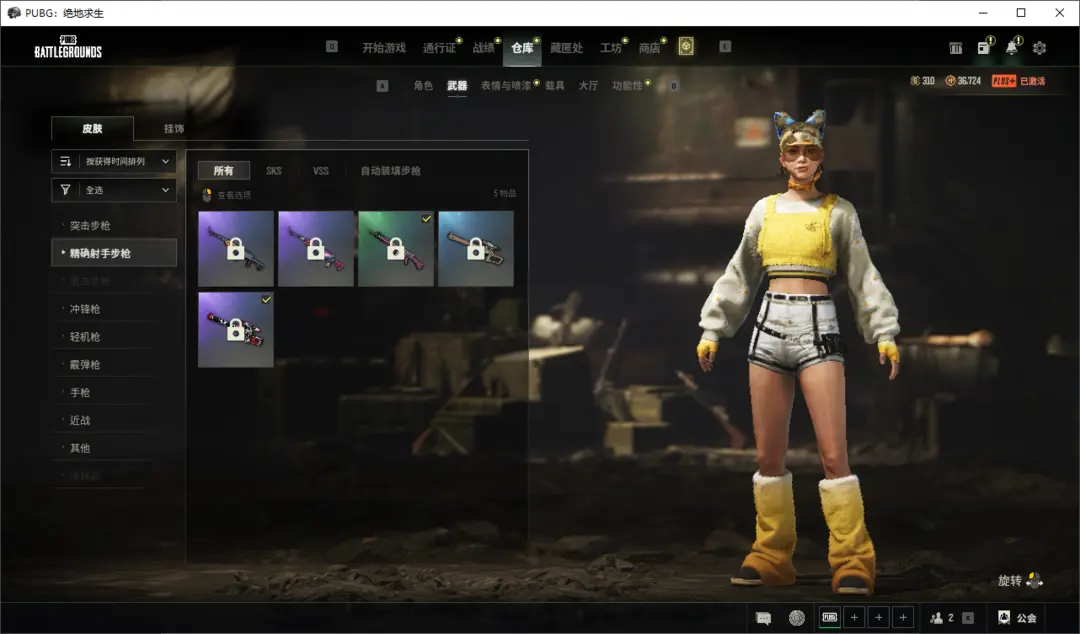Select the green checked rifle skin

396,249
